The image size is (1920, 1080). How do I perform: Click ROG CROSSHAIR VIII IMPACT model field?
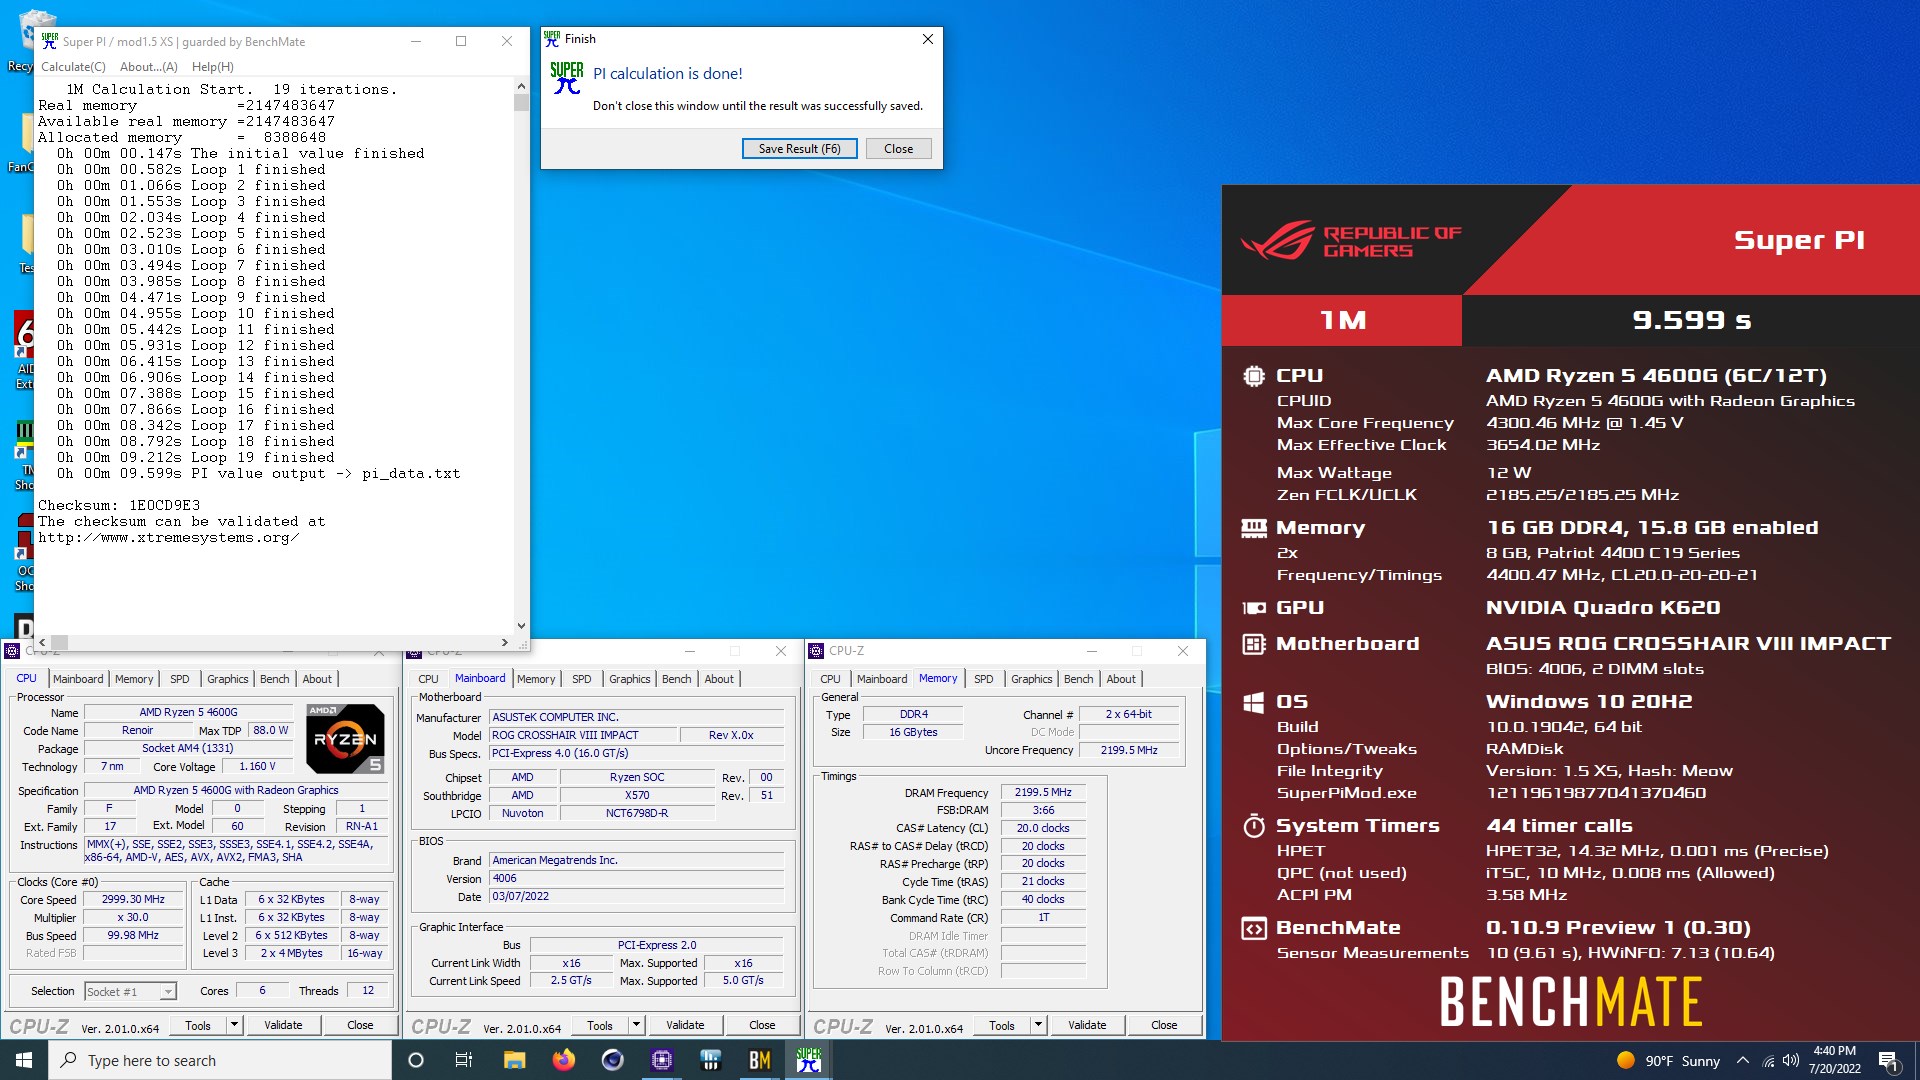(582, 735)
